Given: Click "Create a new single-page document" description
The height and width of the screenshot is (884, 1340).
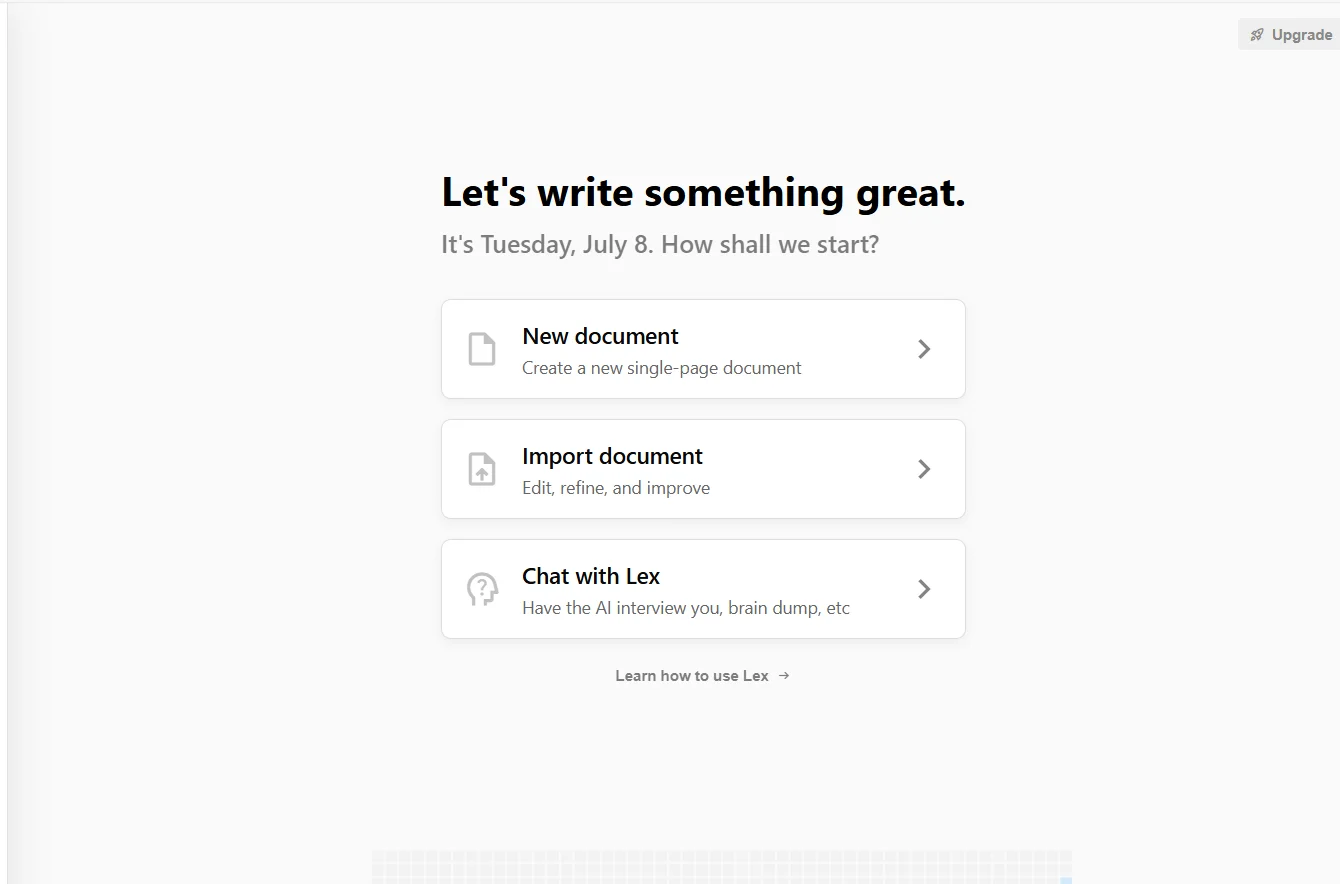Looking at the screenshot, I should [662, 368].
